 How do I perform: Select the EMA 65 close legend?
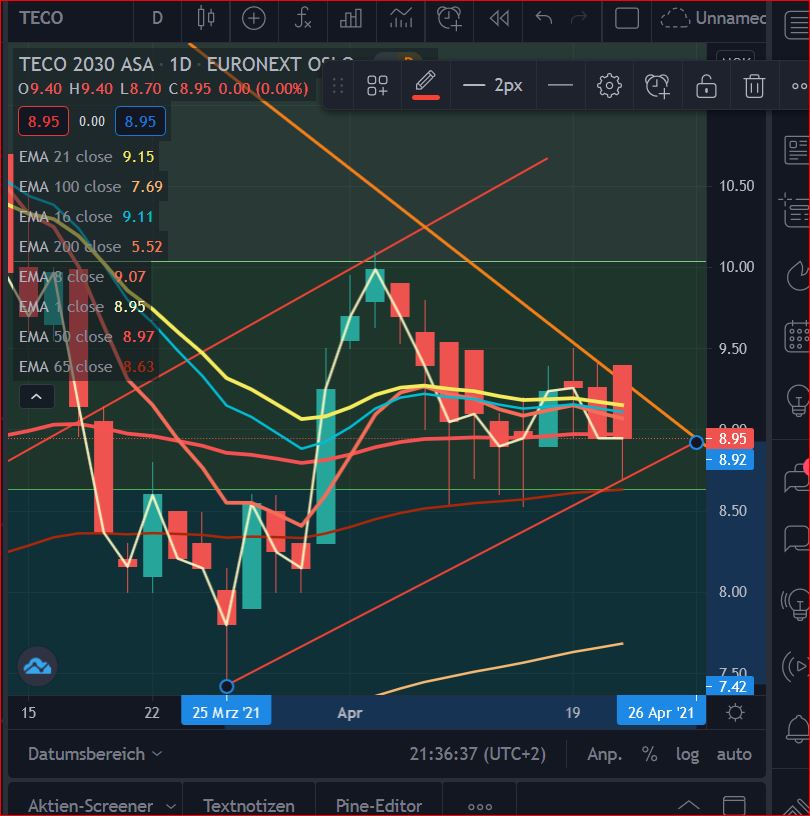[86, 367]
